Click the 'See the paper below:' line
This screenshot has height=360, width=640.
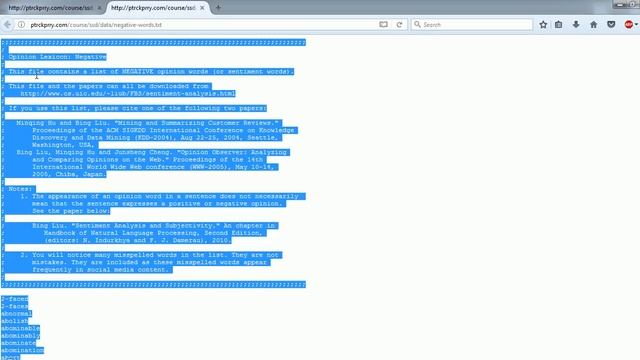coord(71,211)
